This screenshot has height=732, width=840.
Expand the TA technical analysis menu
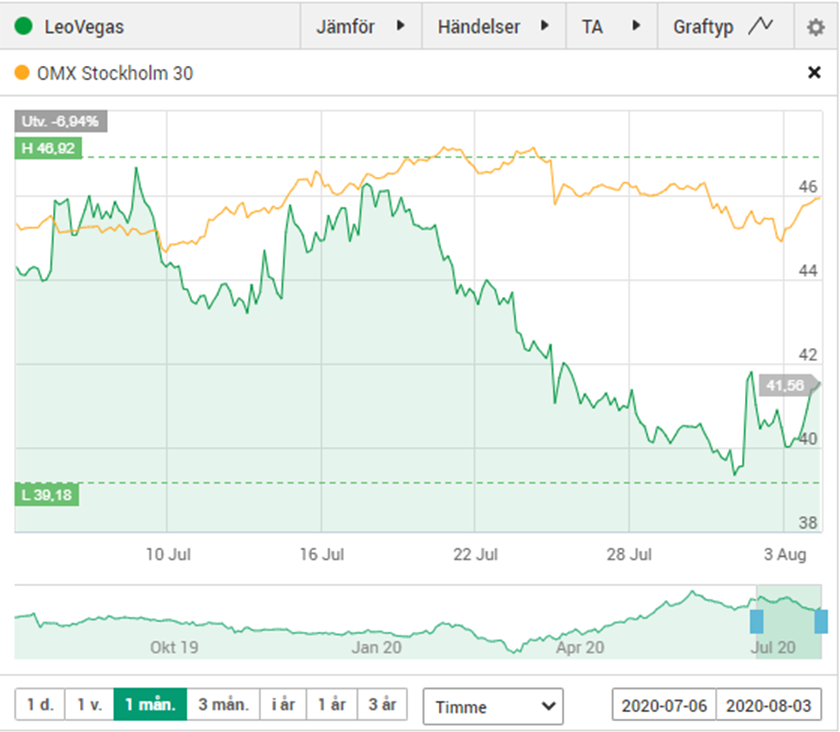coord(612,26)
